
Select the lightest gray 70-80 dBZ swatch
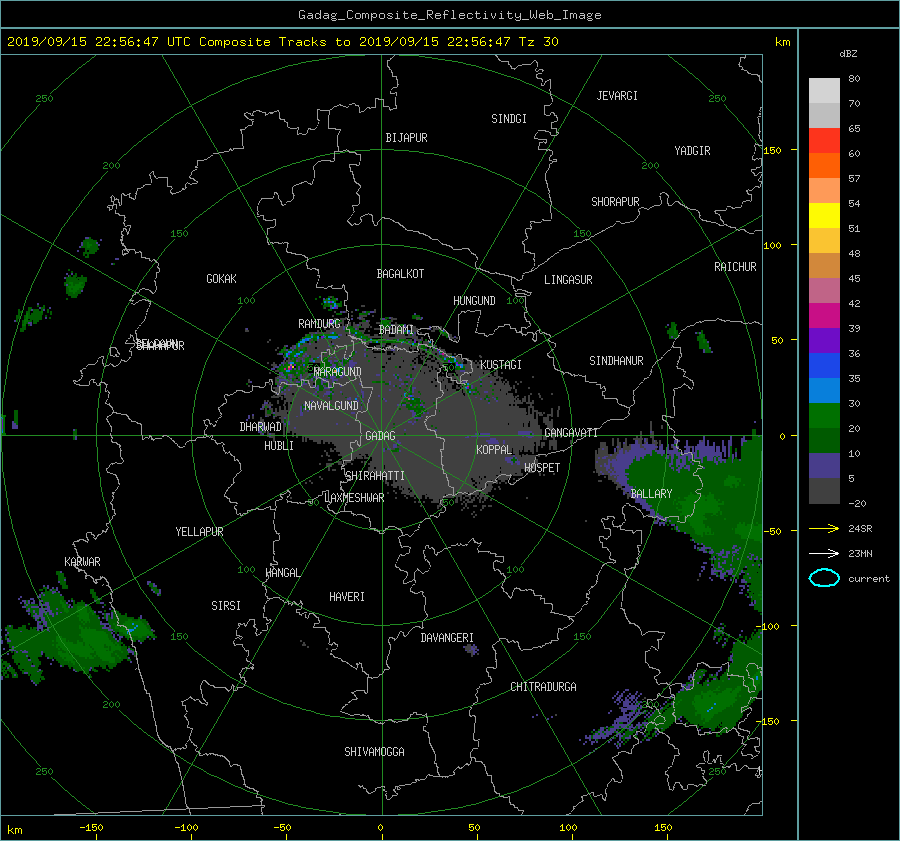824,91
